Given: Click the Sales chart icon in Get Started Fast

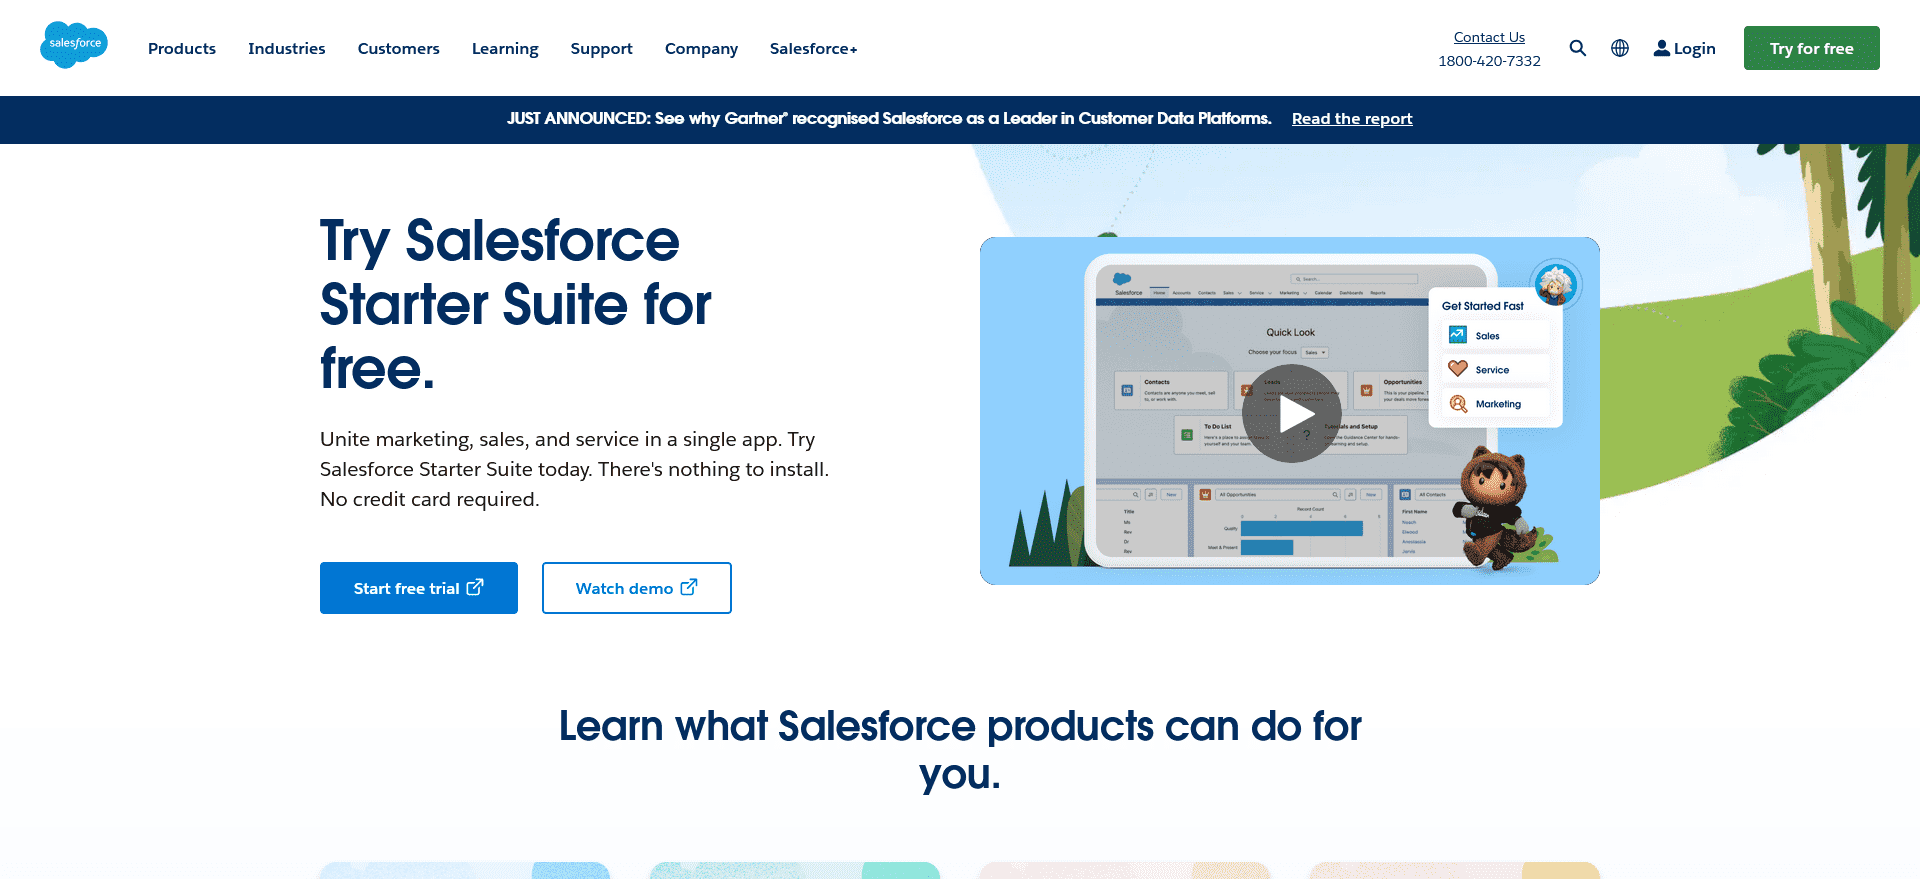Looking at the screenshot, I should click(1458, 335).
